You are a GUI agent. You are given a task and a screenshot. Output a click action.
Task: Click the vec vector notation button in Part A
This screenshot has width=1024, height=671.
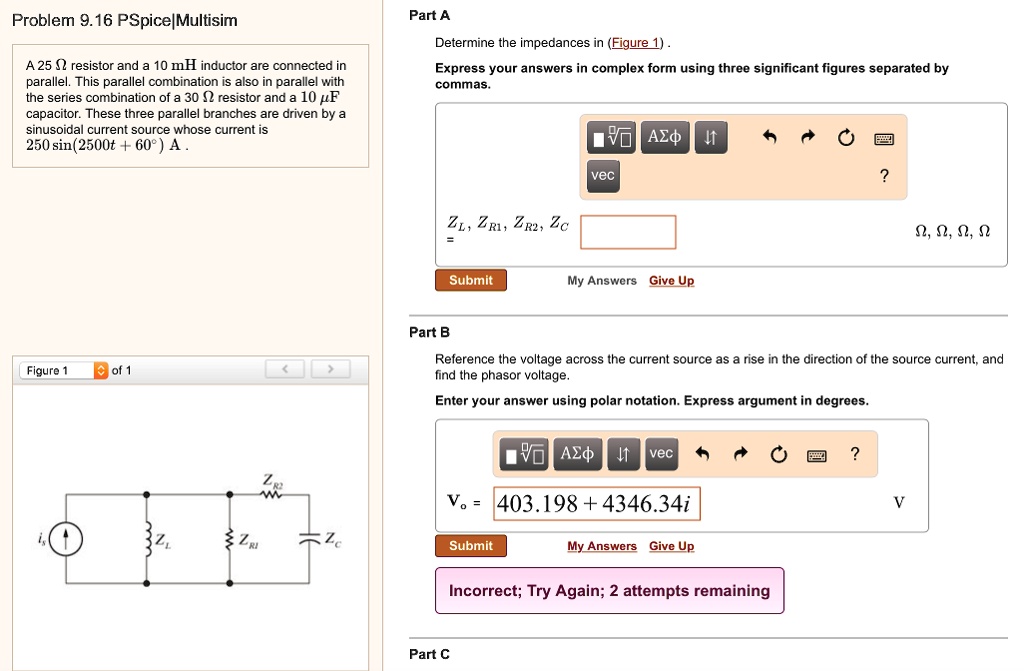coord(601,175)
